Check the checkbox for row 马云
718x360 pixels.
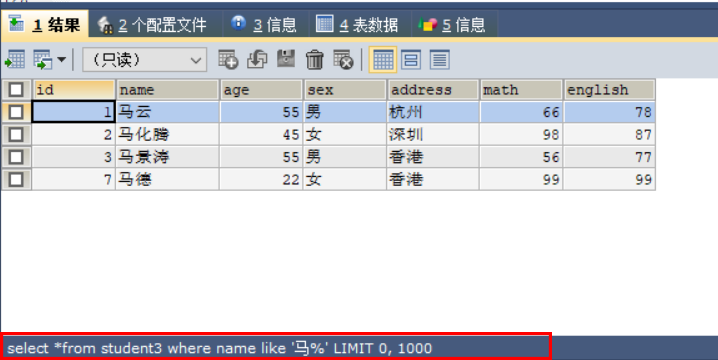[x=16, y=112]
